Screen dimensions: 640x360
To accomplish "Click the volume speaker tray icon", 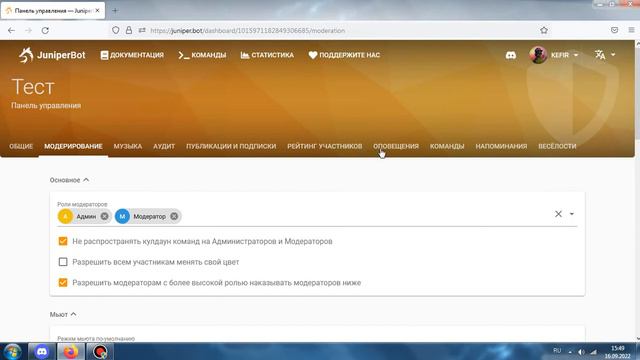I will pyautogui.click(x=581, y=351).
